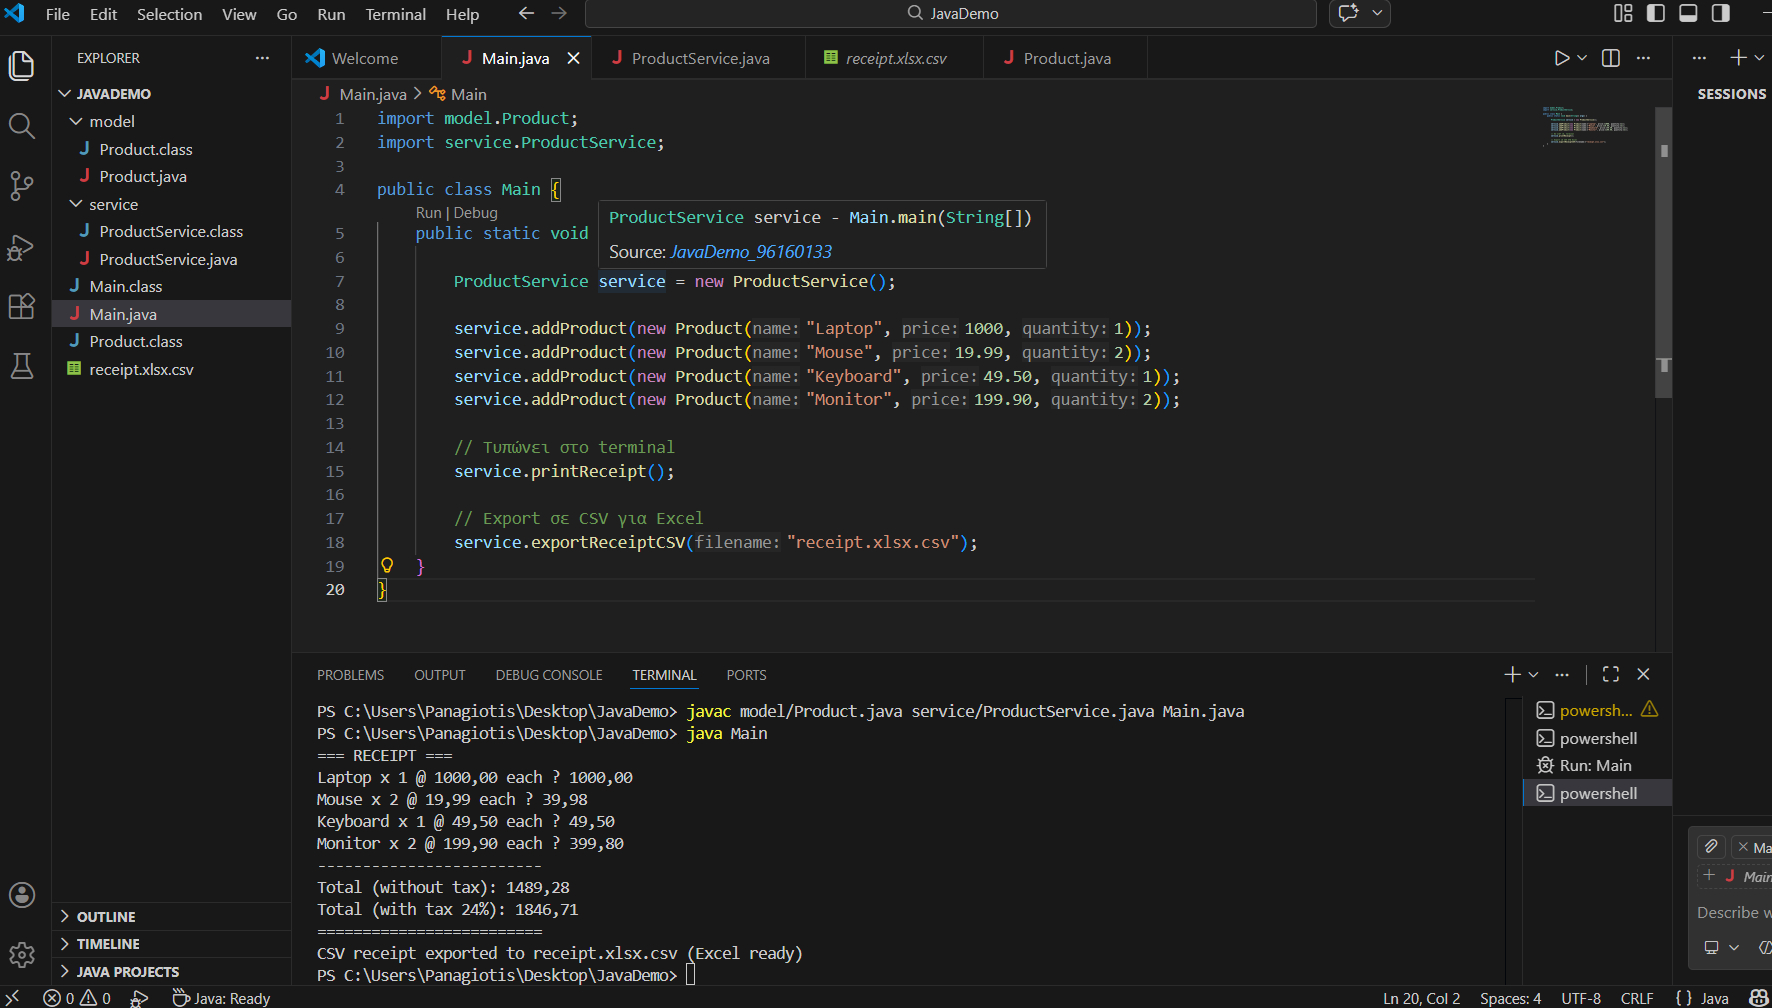Screen dimensions: 1772x1008
Task: Toggle the bottom panel visibility
Action: click(x=1688, y=13)
